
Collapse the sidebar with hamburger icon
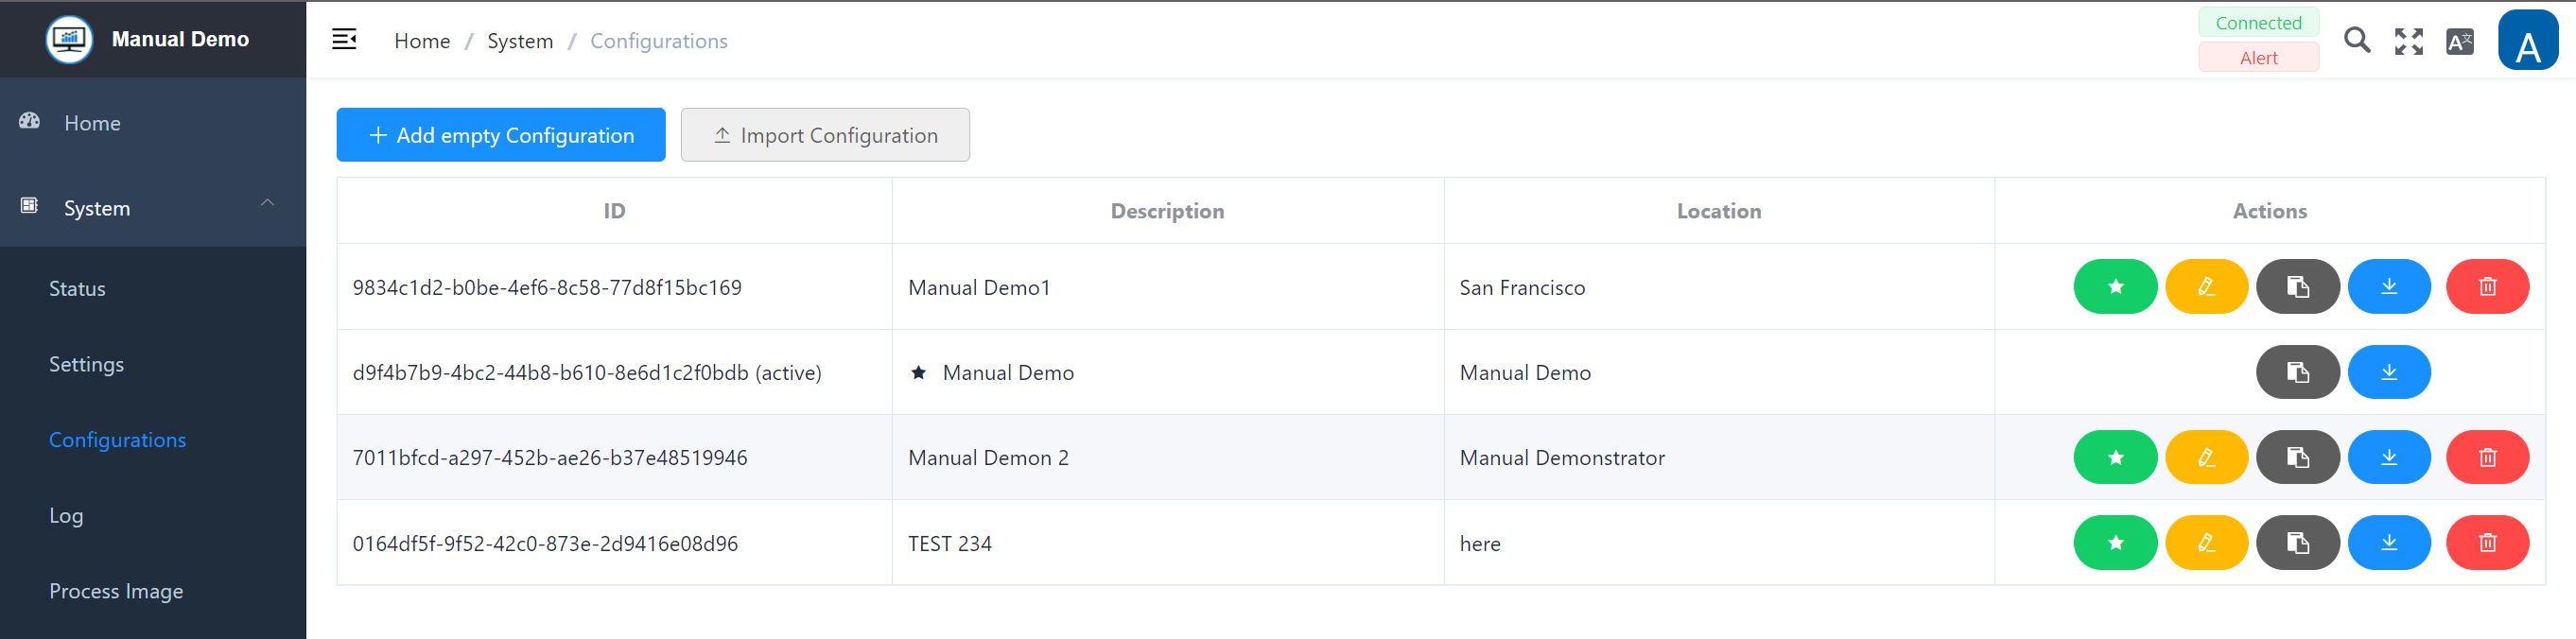pos(344,40)
